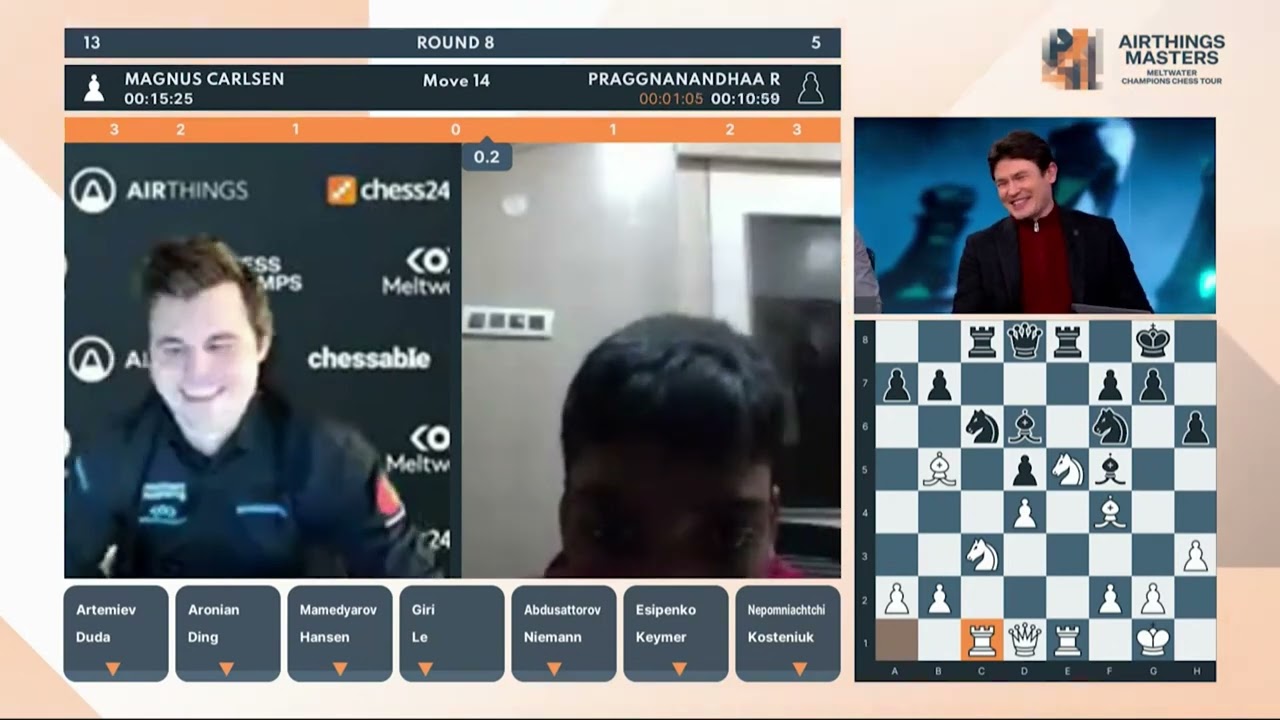Select the white rook on e1
The height and width of the screenshot is (720, 1280).
[1067, 640]
